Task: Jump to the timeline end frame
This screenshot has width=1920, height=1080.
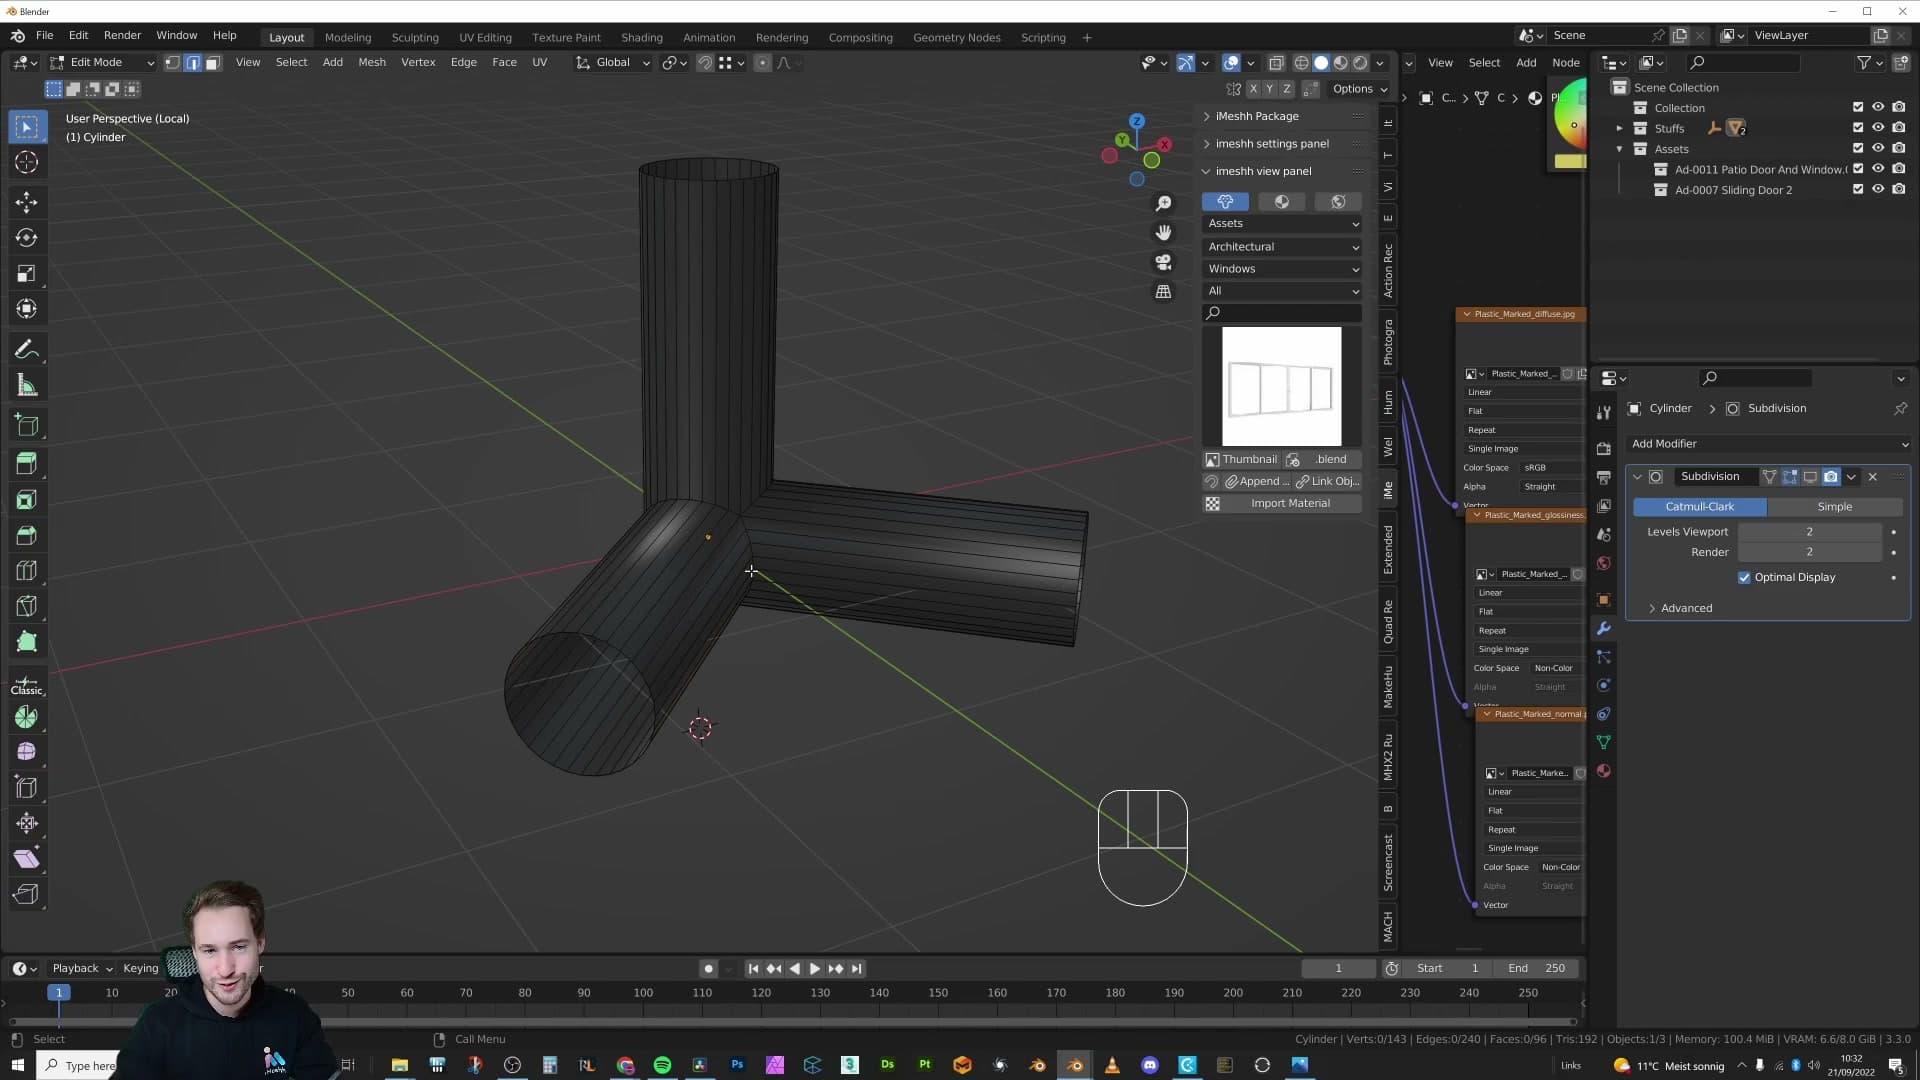Action: (856, 969)
